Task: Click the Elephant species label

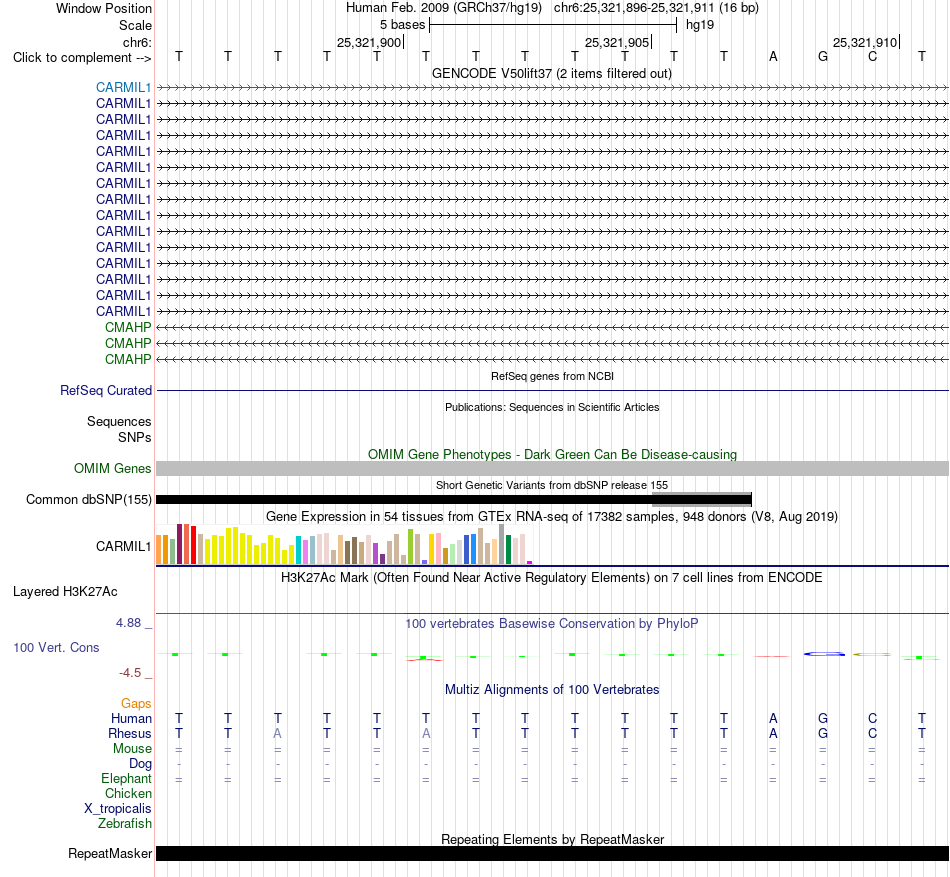Action: (126, 778)
